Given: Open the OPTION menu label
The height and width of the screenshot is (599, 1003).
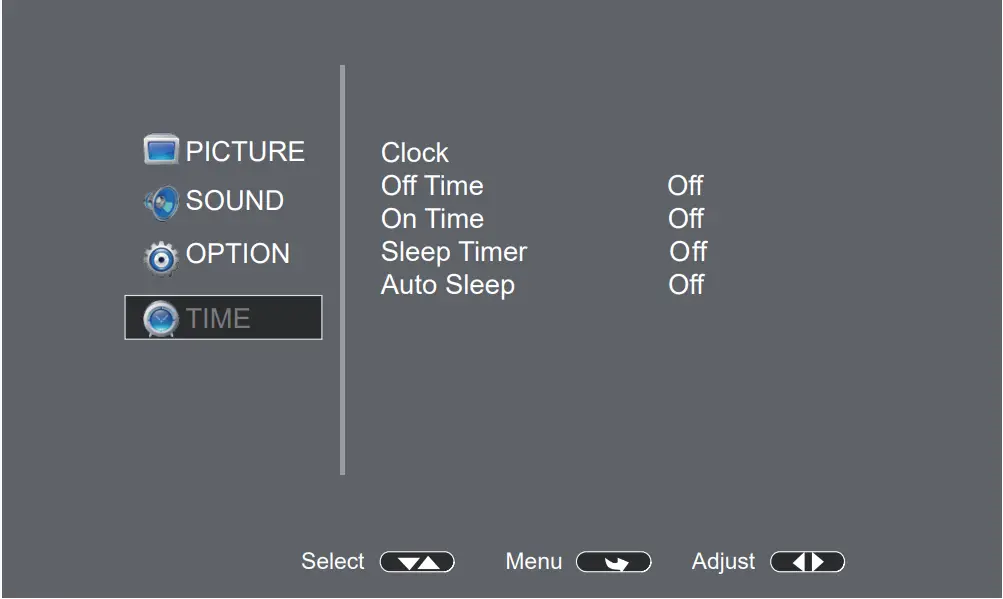Looking at the screenshot, I should pos(238,254).
